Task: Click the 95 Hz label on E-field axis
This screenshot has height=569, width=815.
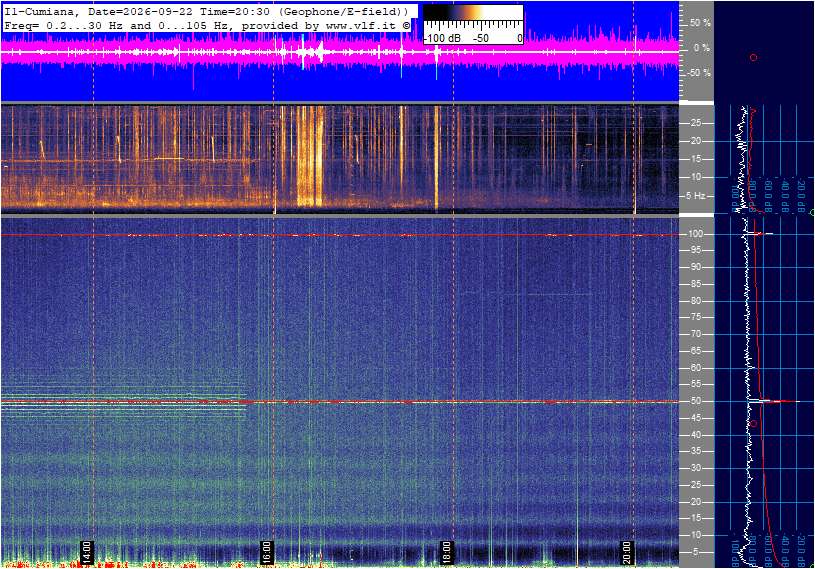Action: tap(695, 250)
